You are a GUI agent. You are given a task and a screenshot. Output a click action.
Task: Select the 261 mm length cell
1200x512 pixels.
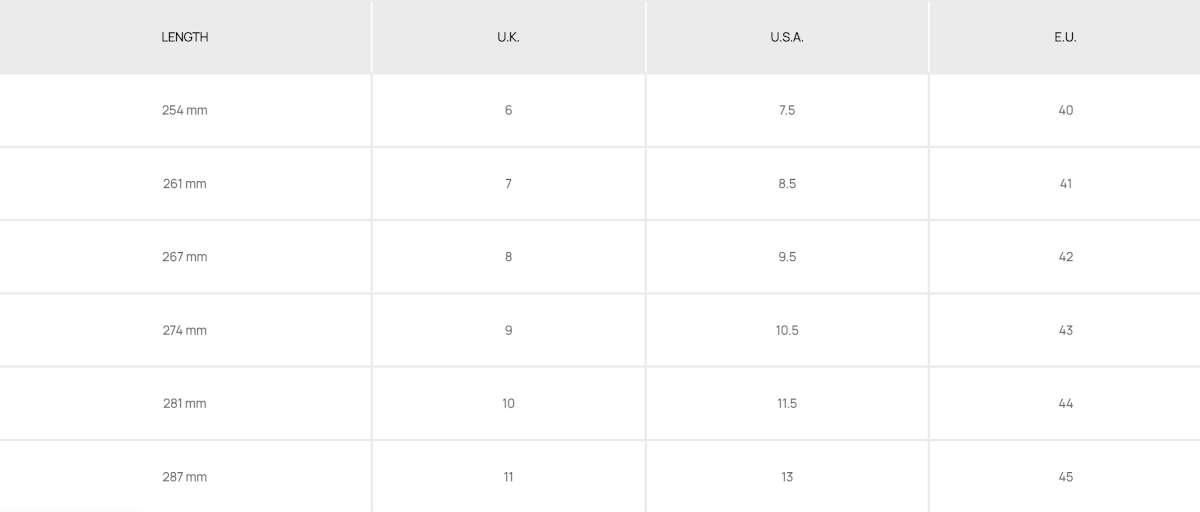(185, 184)
